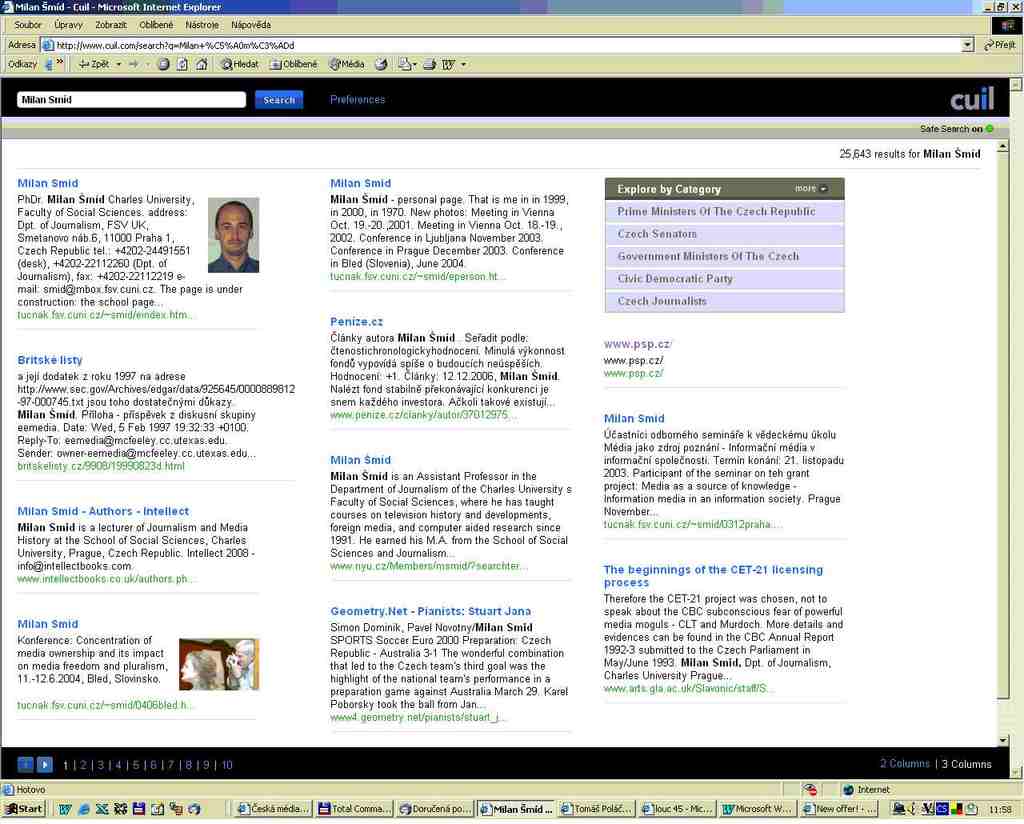Open the Oblíbené favorites toolbar button
The height and width of the screenshot is (824, 1024).
point(293,64)
